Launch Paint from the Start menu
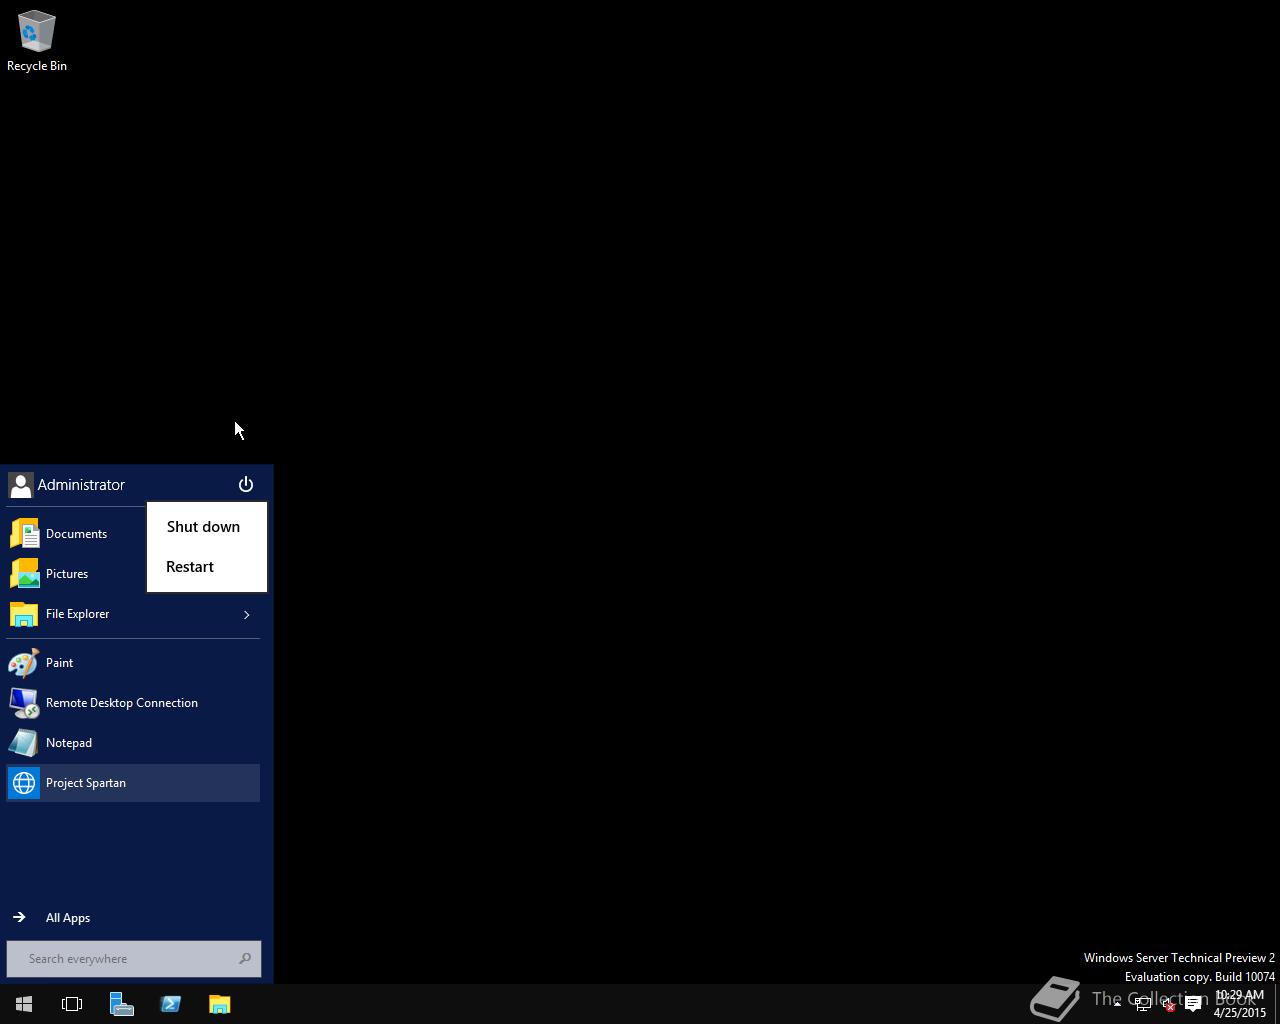Image resolution: width=1280 pixels, height=1024 pixels. pos(133,663)
